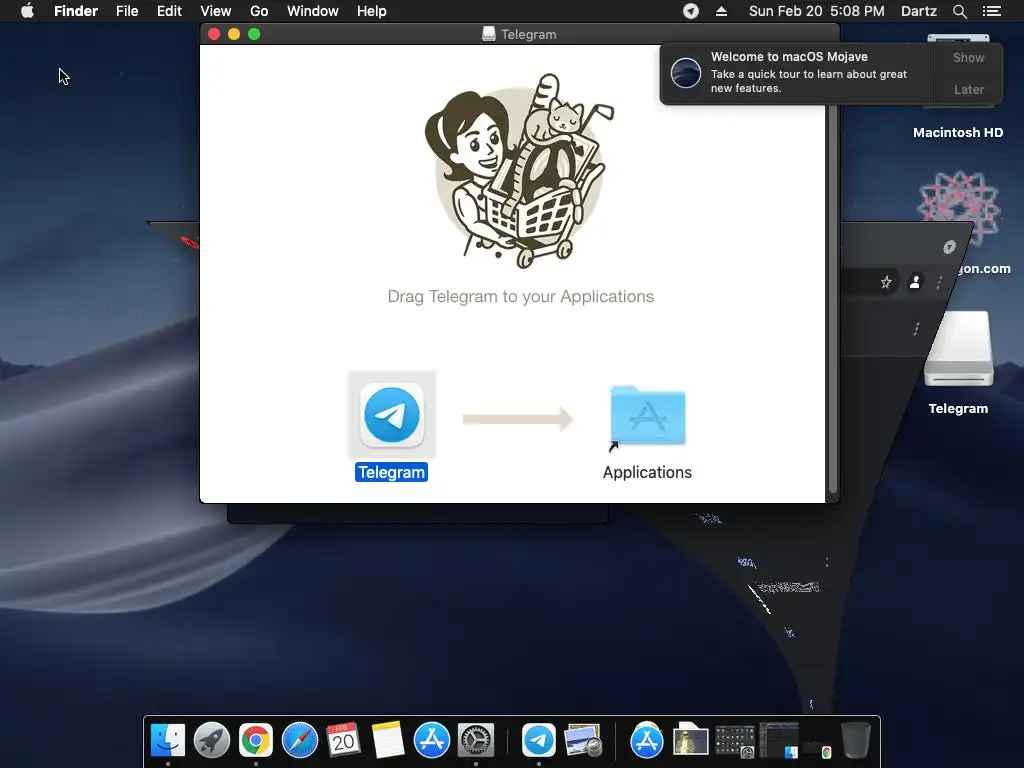The width and height of the screenshot is (1024, 768).
Task: Open the Finder menu
Action: [76, 11]
